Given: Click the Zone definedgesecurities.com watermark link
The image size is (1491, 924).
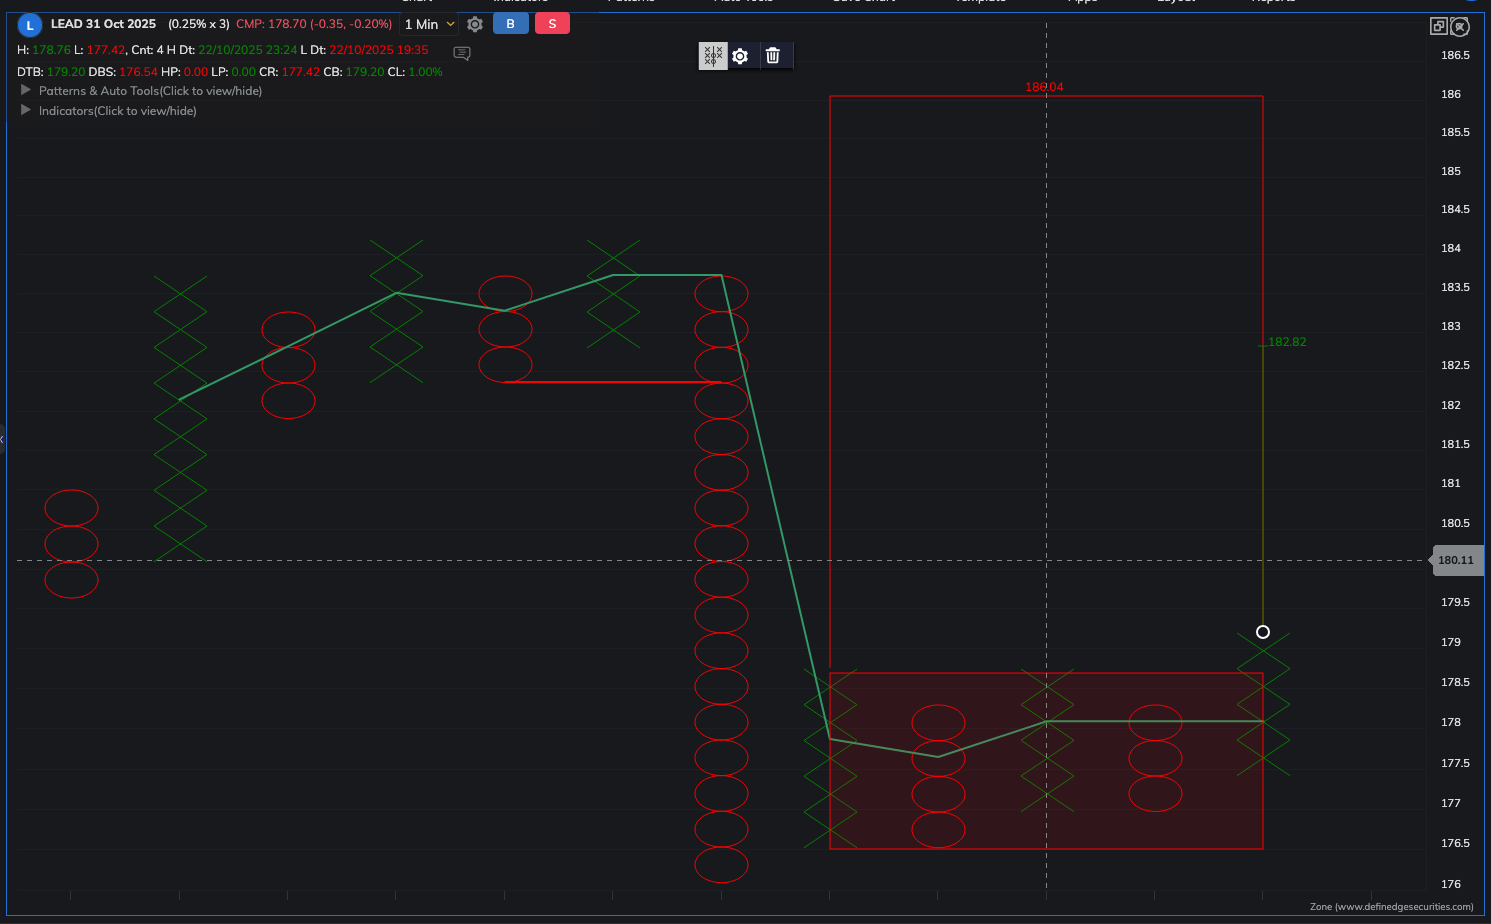Looking at the screenshot, I should pos(1391,907).
